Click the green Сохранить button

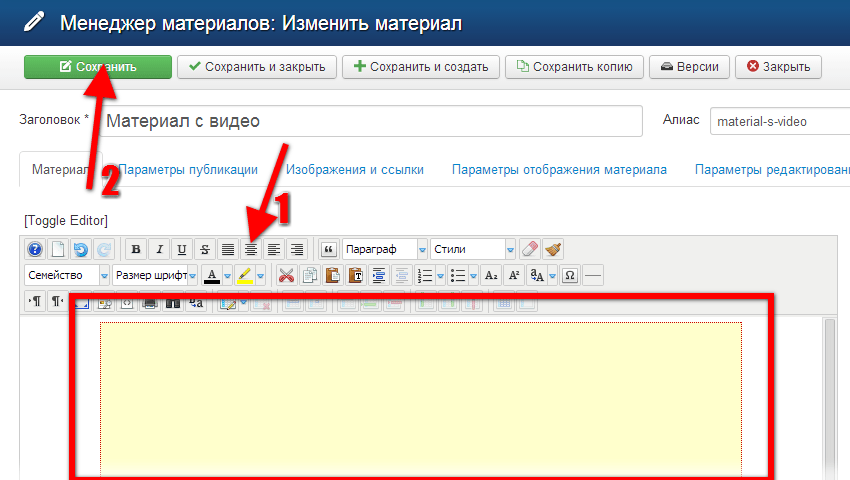(97, 67)
